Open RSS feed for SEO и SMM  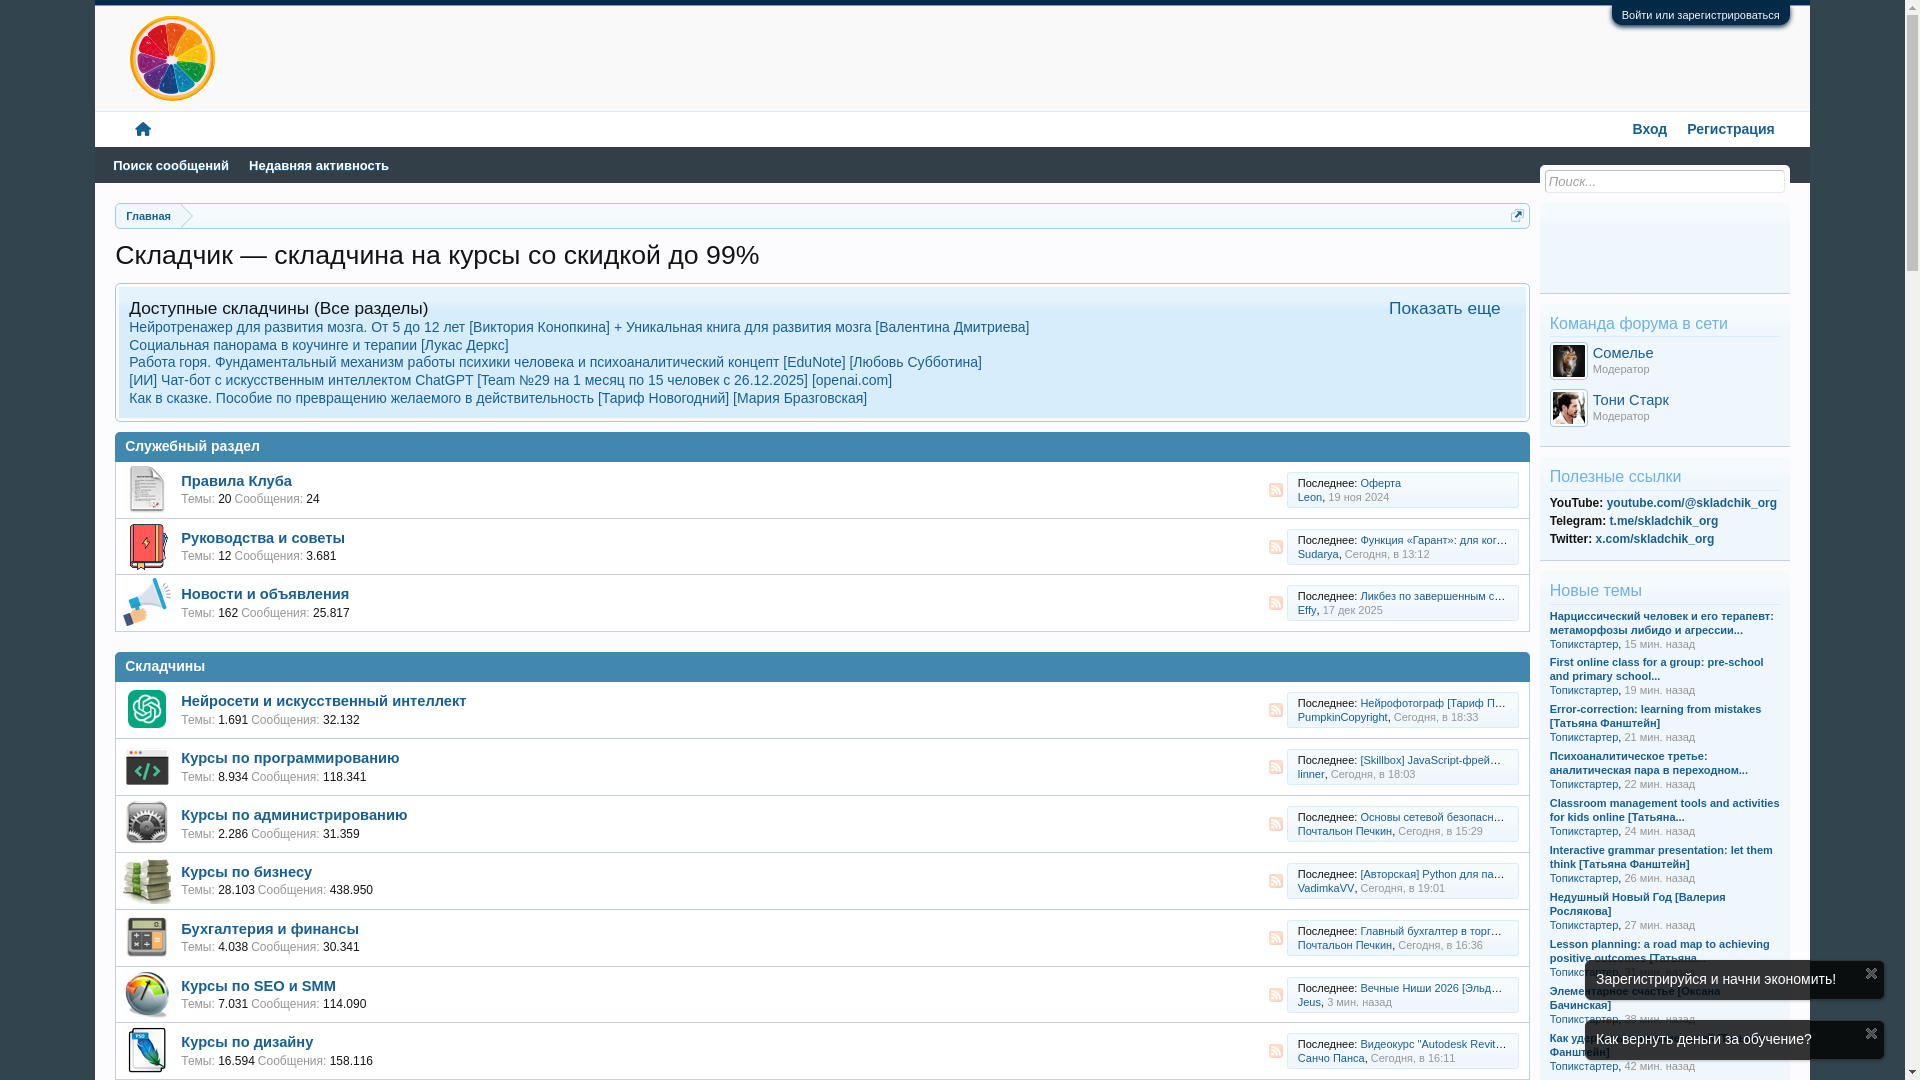pyautogui.click(x=1276, y=995)
